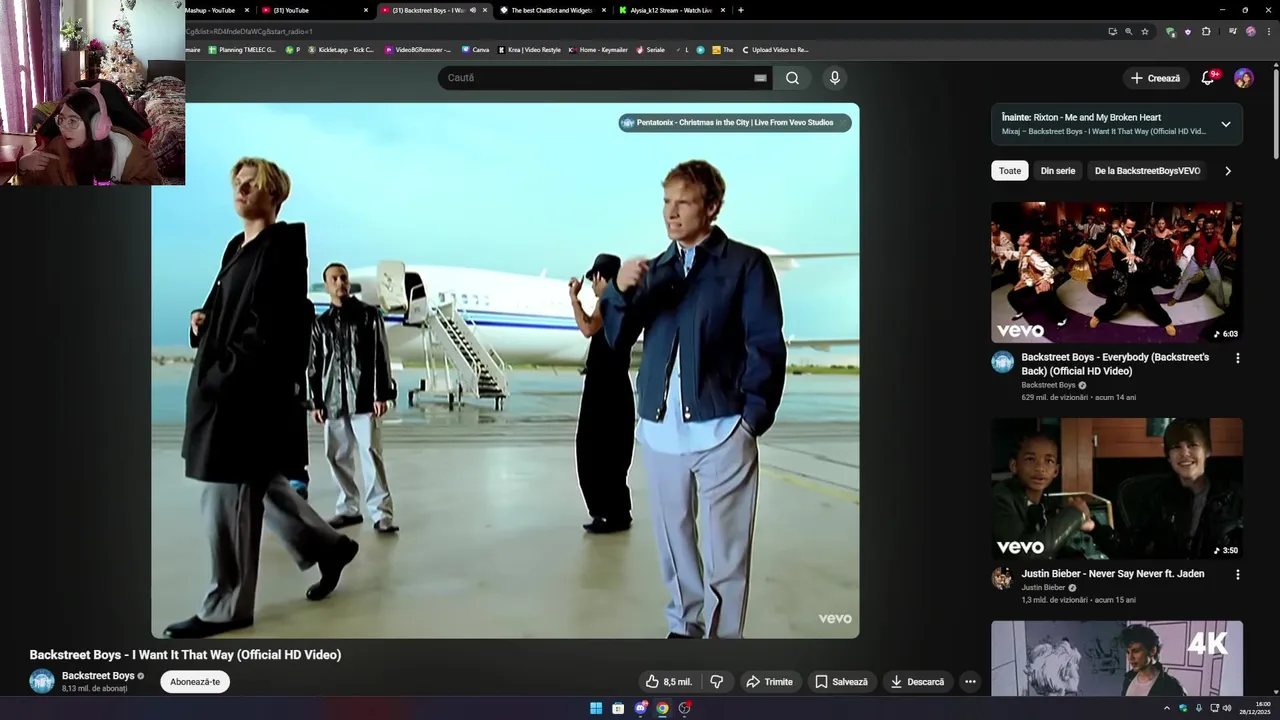Select the 'Din serie' filter chip
The height and width of the screenshot is (720, 1280).
coord(1058,171)
